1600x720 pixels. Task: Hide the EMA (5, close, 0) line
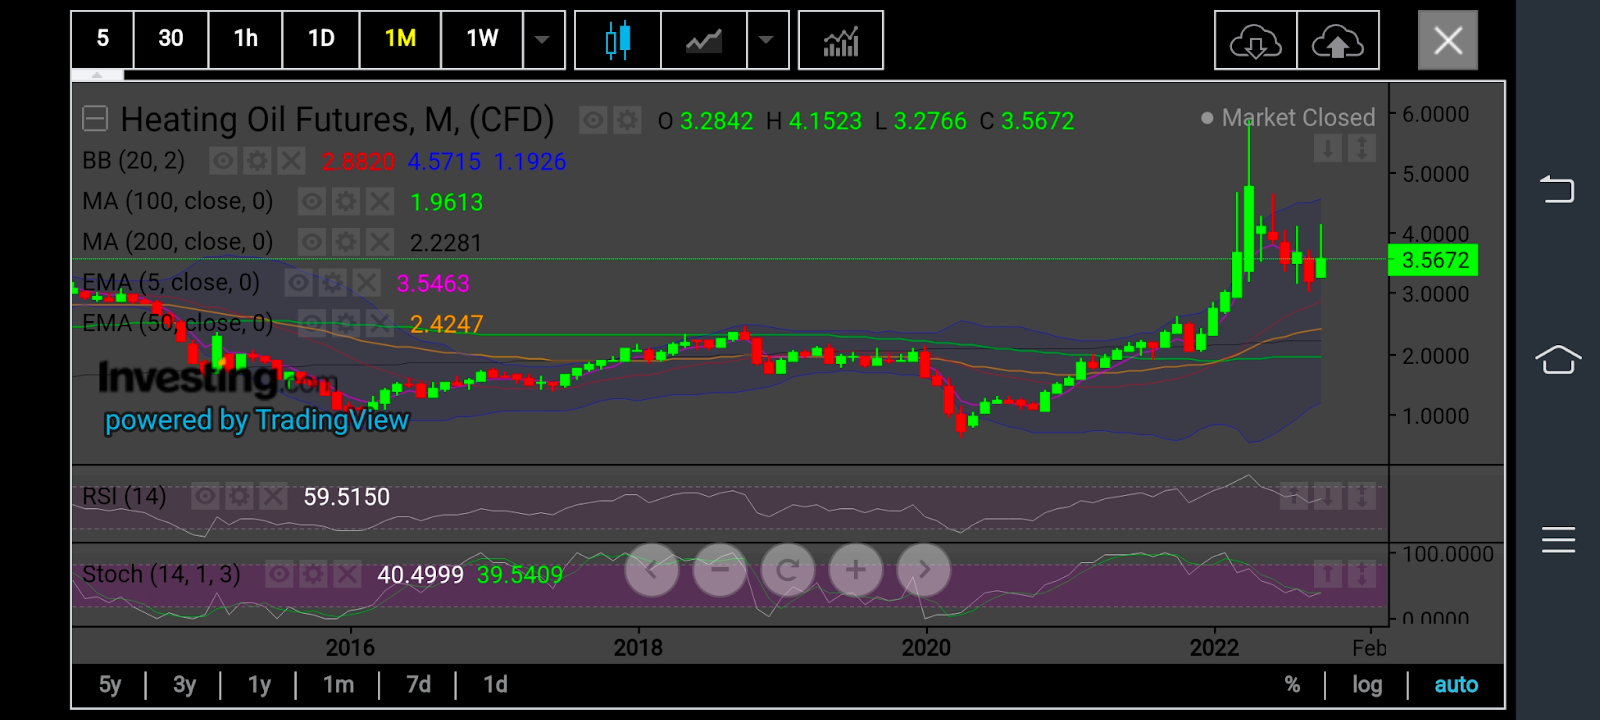click(x=299, y=283)
